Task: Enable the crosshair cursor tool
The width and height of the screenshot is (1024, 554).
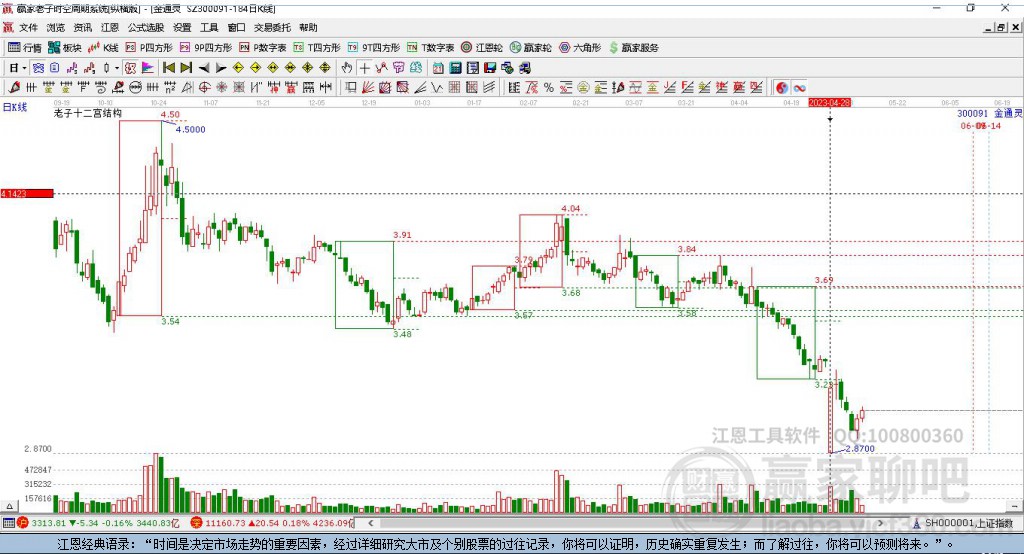Action: pos(364,68)
